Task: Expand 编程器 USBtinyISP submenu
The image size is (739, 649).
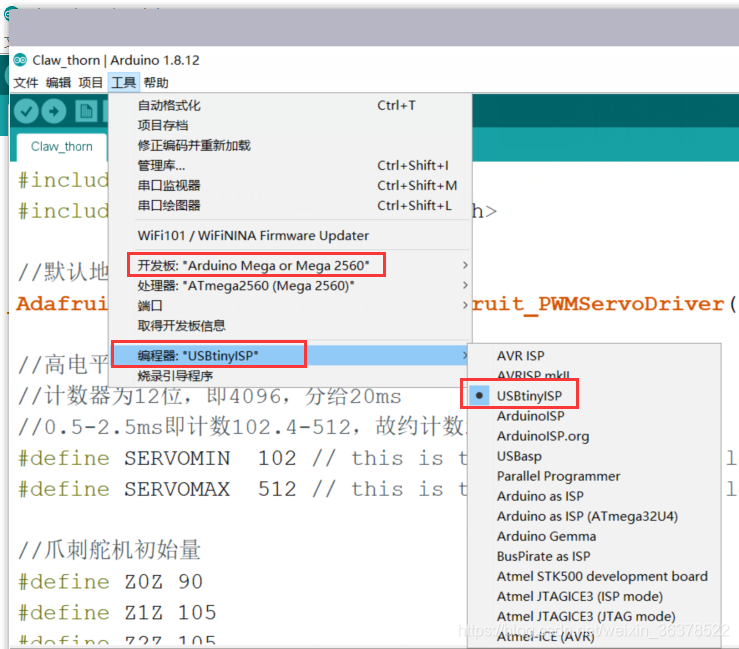Action: [x=290, y=355]
